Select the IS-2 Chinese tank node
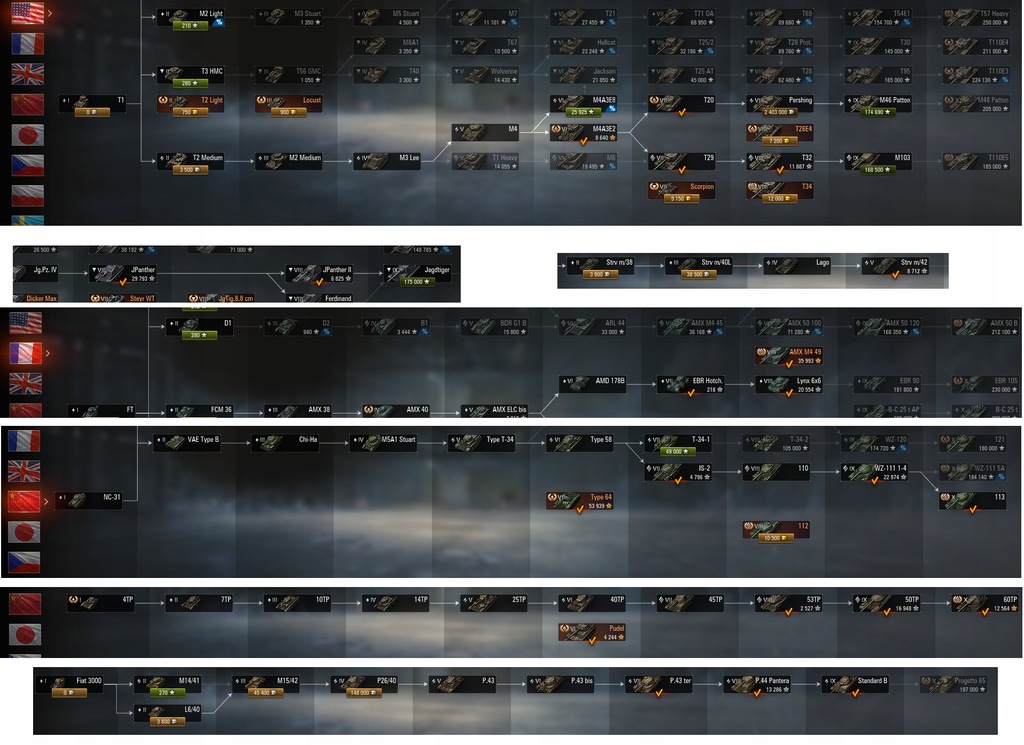 click(679, 471)
